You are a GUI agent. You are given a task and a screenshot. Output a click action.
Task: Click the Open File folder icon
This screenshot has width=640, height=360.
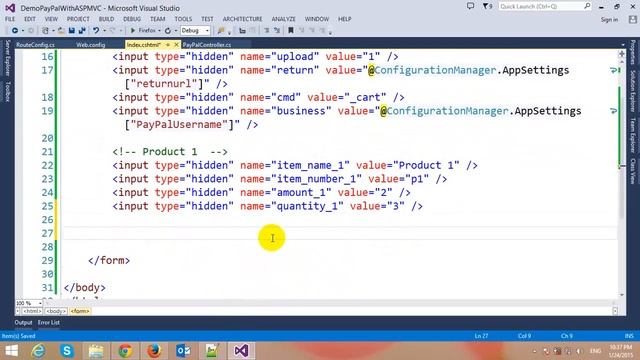point(61,31)
